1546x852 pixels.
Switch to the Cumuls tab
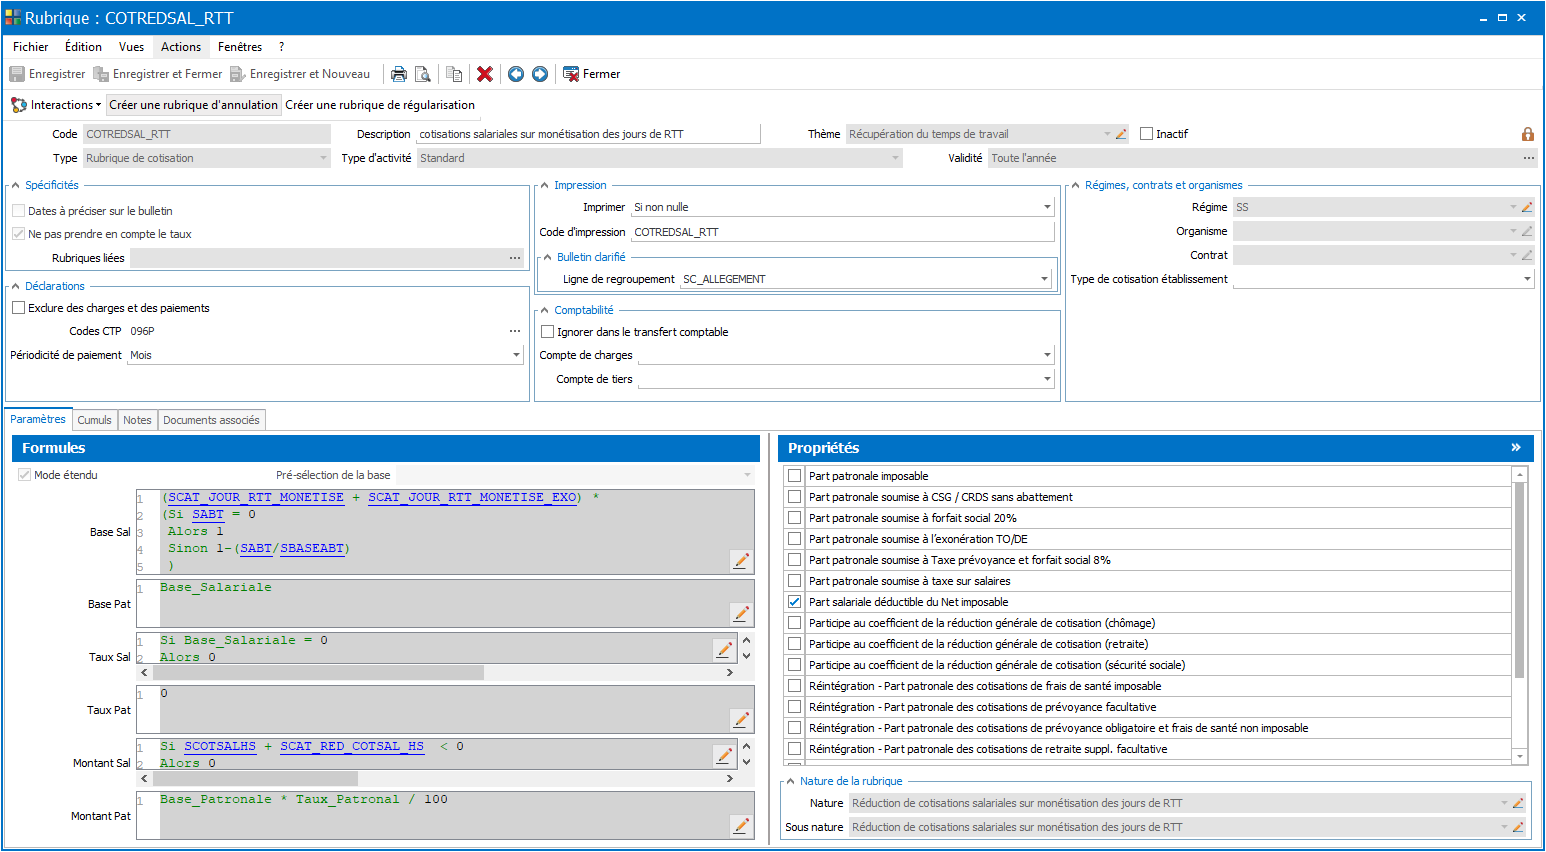pyautogui.click(x=95, y=420)
